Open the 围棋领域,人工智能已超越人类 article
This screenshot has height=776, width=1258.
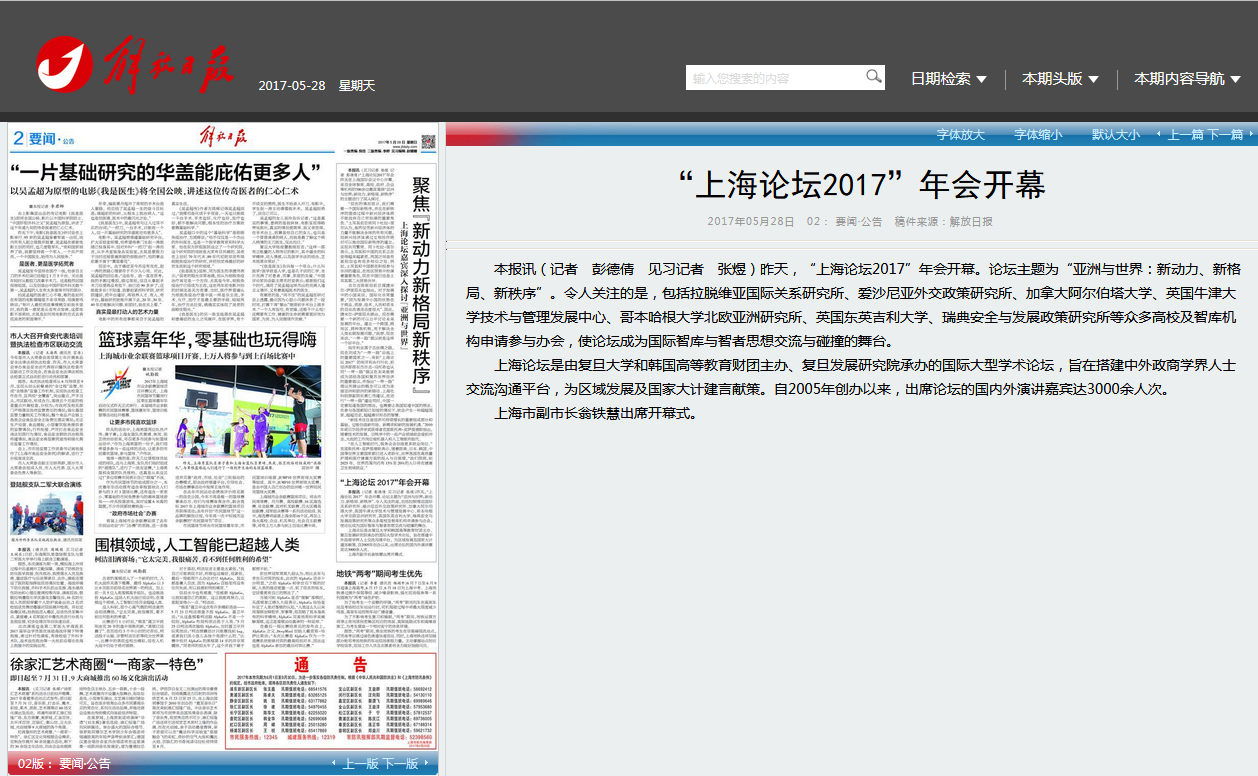pos(197,545)
